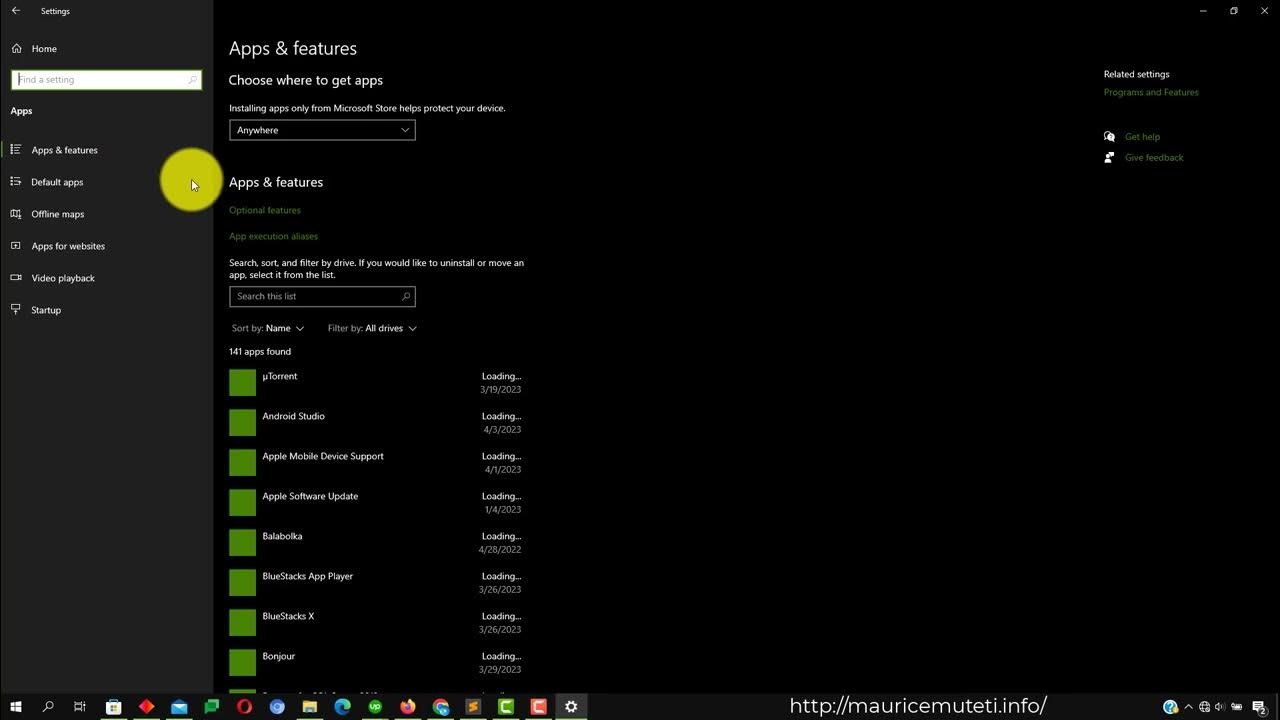
Task: Select Apple Software Update entry
Action: pos(376,502)
